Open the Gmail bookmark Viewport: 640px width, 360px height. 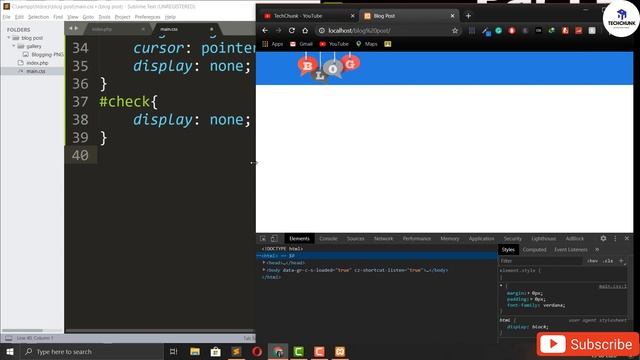[301, 44]
